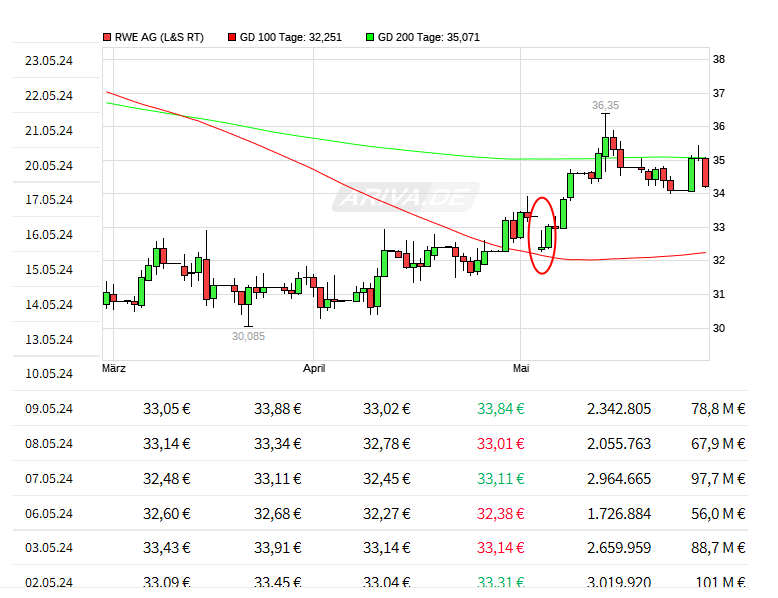Click the high price 33,91 €
Image resolution: width=778 pixels, height=598 pixels.
(x=278, y=547)
